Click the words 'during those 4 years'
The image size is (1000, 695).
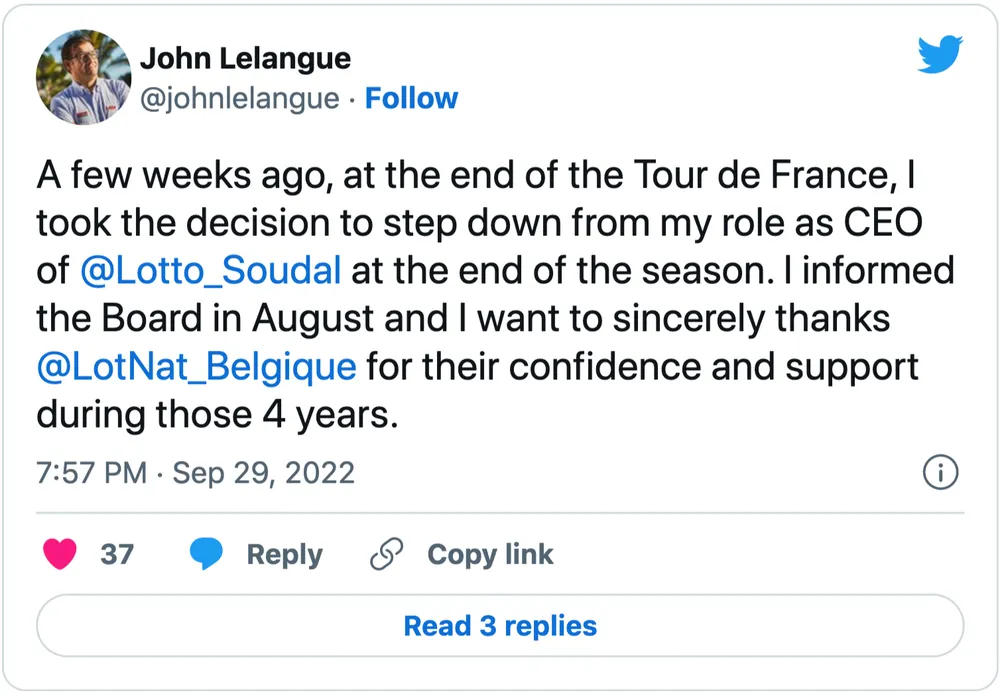(216, 414)
